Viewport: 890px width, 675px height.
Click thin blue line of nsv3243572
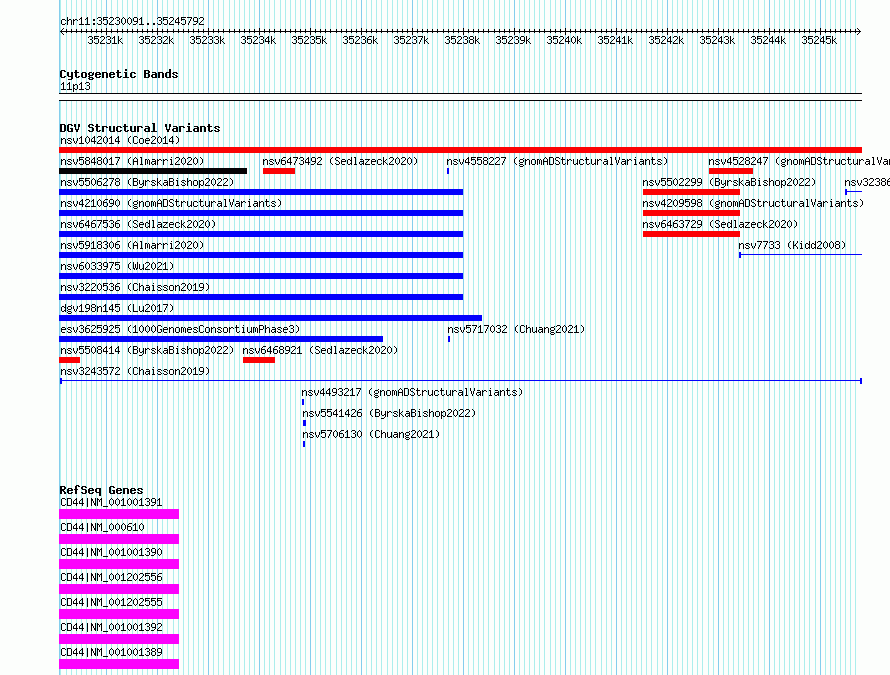[x=460, y=381]
